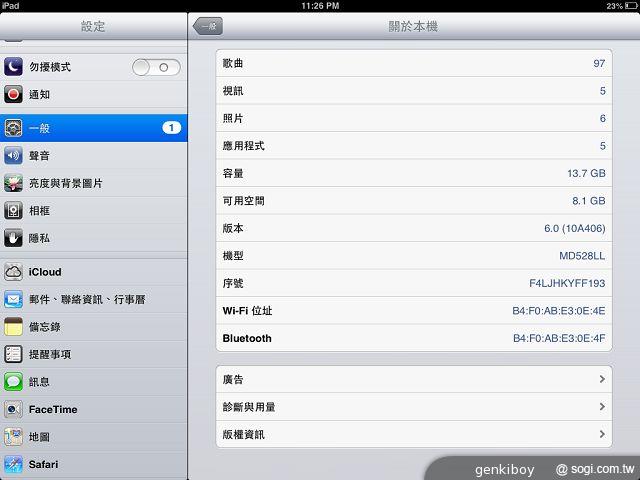Open the 相框 Picture Frame icon

pos(13,211)
